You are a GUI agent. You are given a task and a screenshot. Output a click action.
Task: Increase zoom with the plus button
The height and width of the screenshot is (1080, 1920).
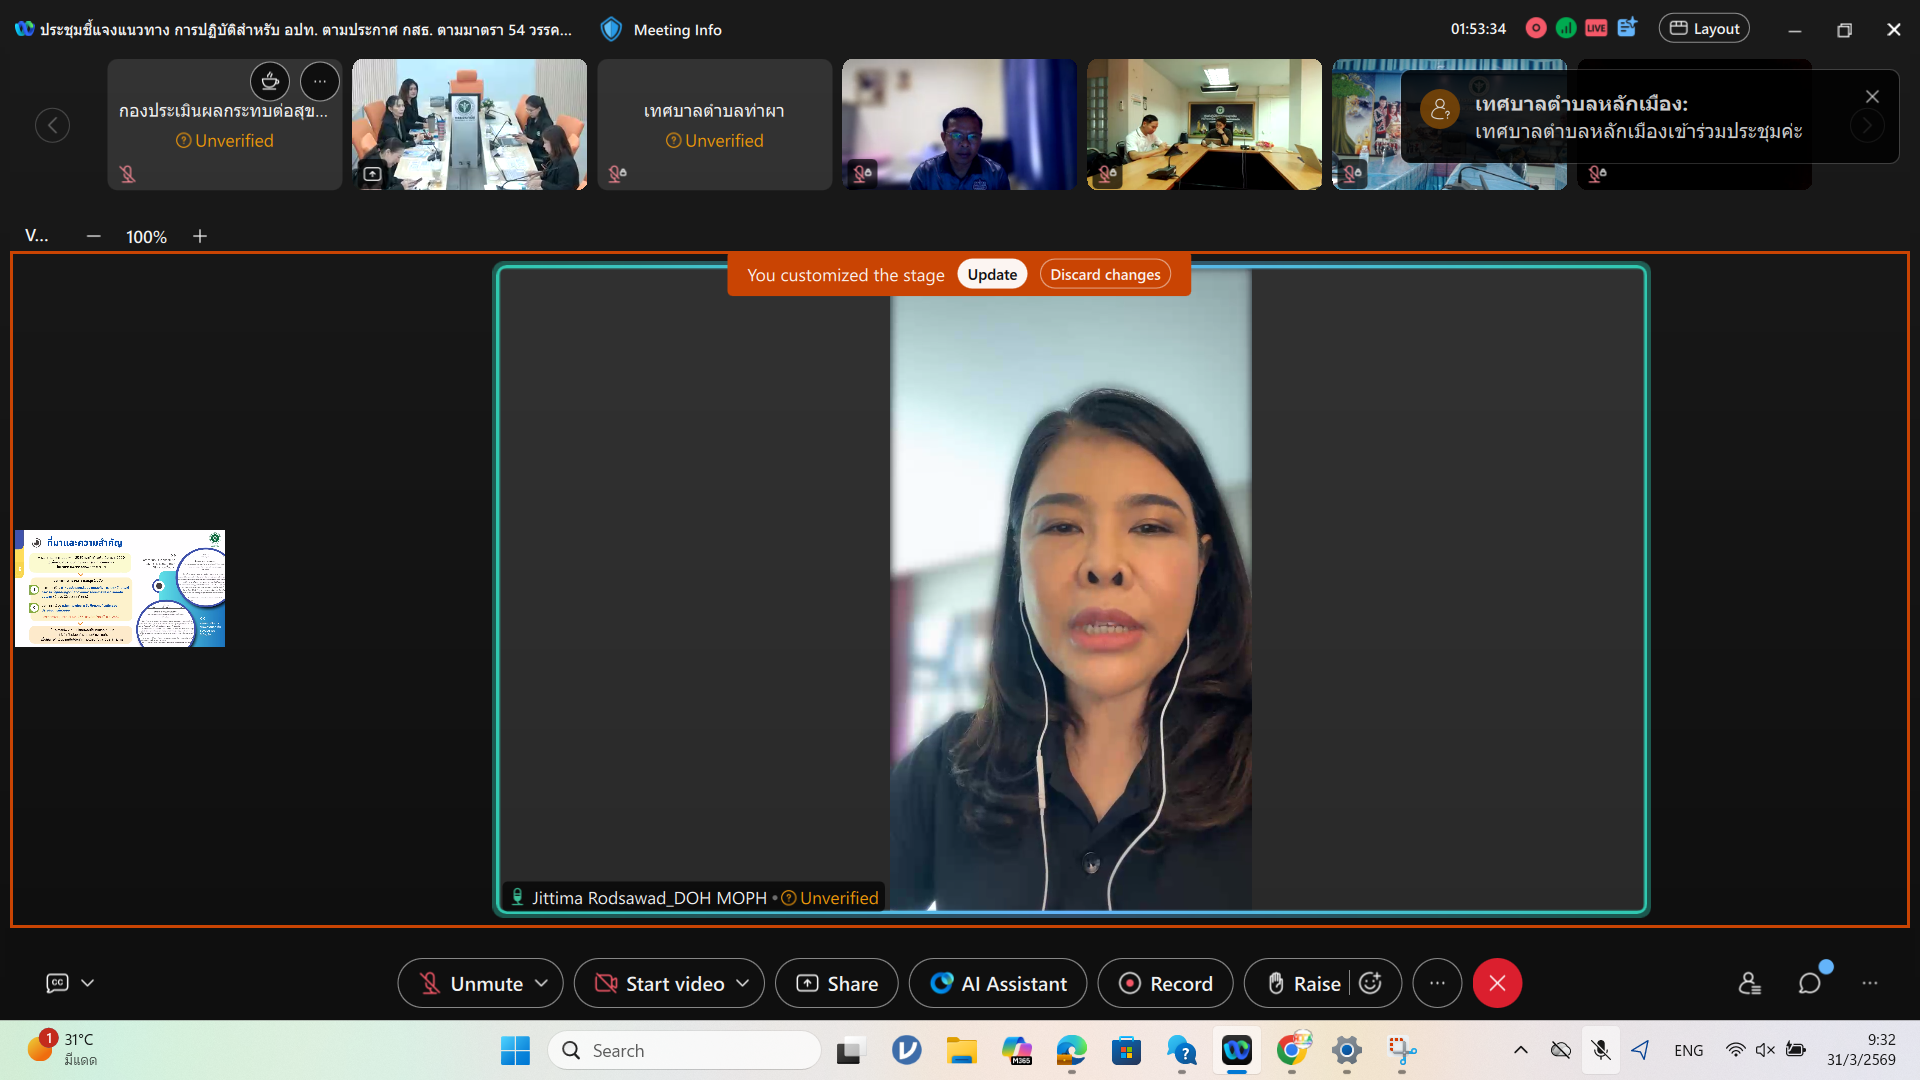[x=200, y=237]
